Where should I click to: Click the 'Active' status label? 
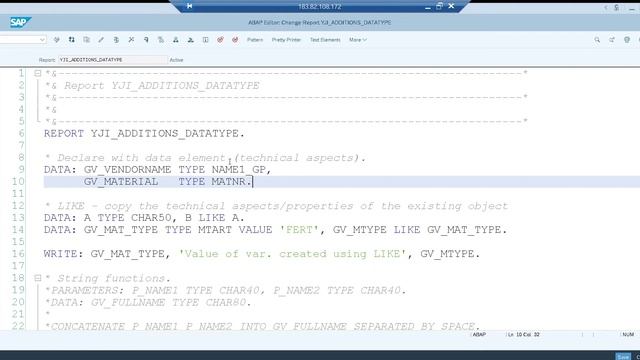click(176, 60)
